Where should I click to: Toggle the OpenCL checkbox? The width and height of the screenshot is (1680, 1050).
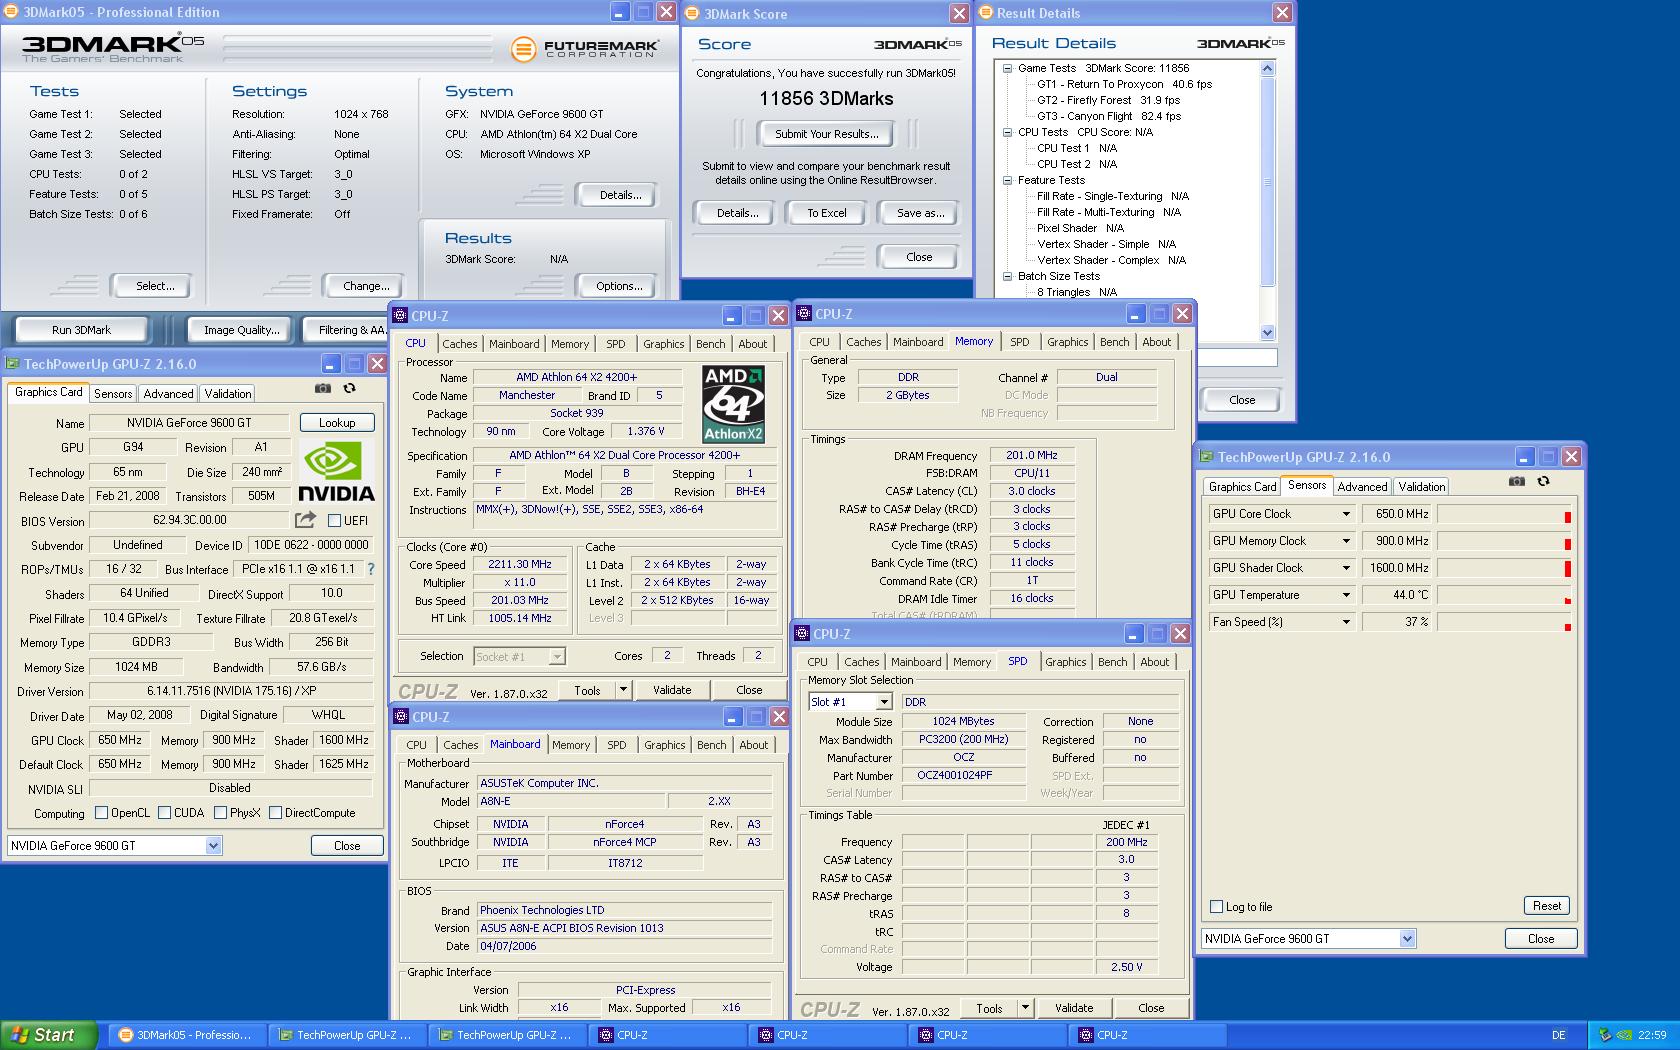[x=101, y=813]
